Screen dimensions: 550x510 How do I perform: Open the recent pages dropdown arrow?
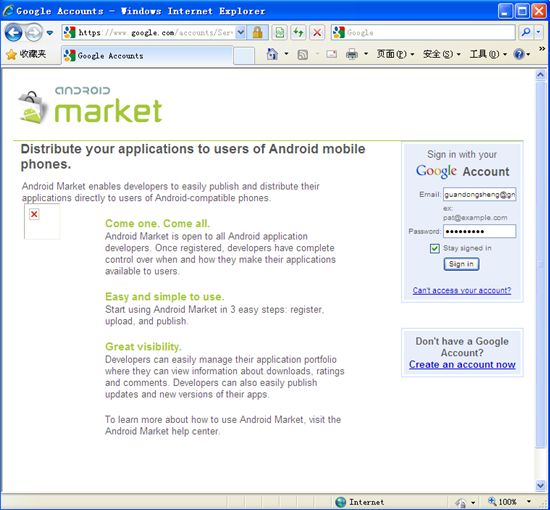[x=50, y=33]
